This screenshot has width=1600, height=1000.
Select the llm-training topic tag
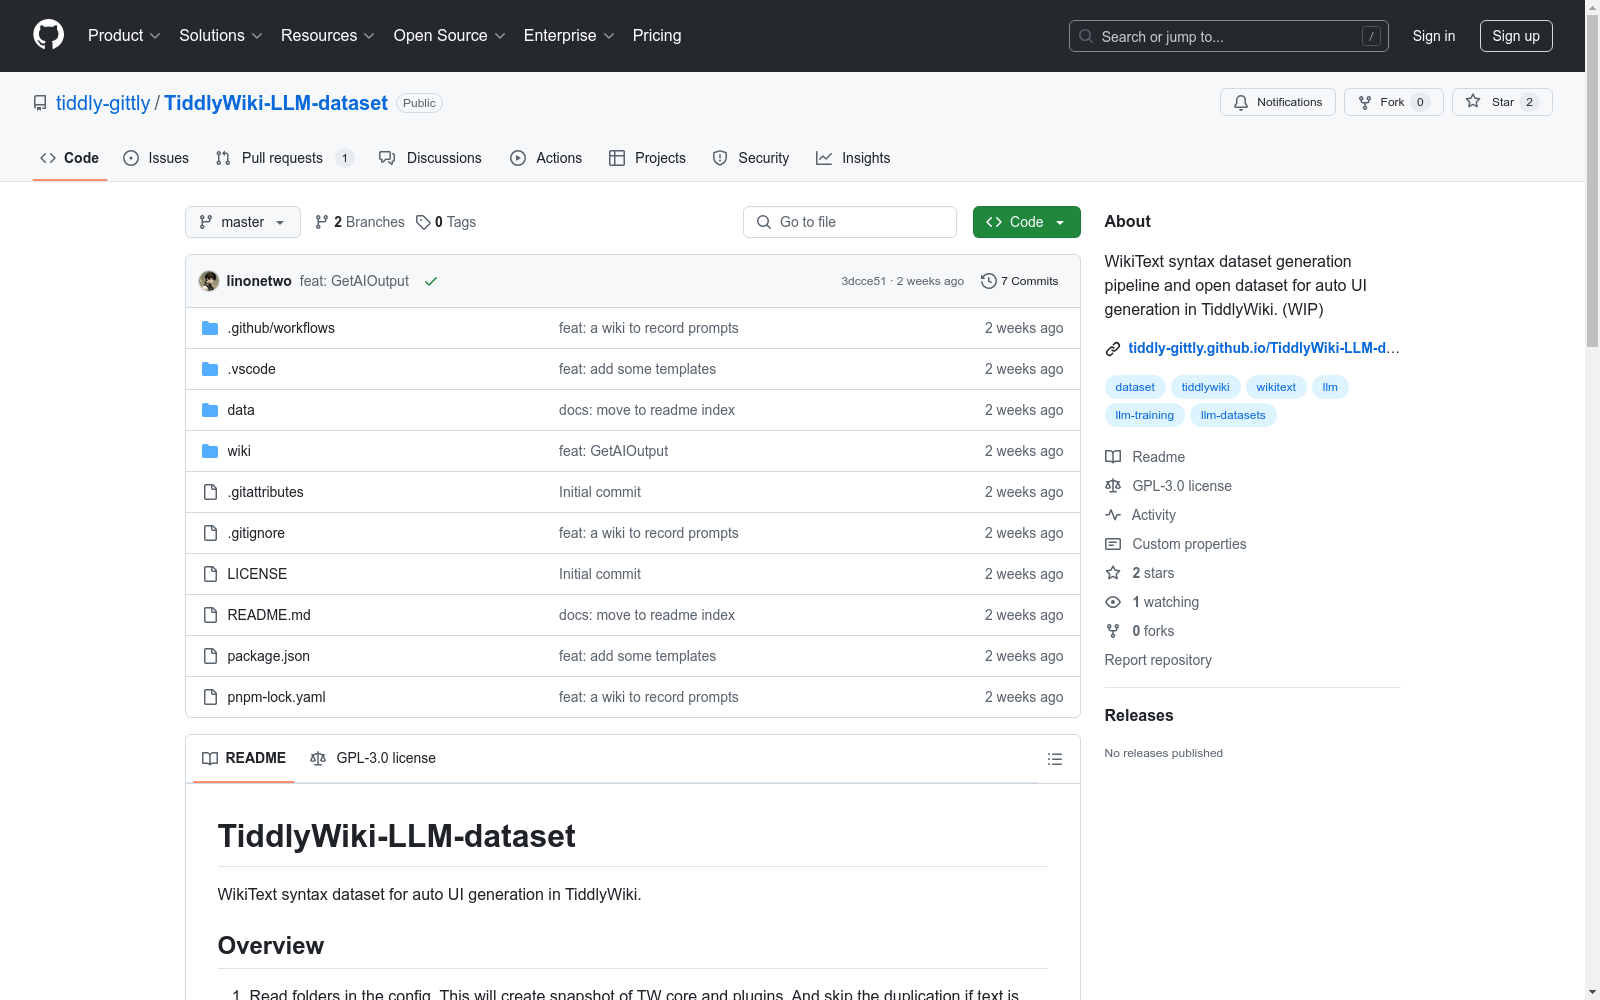pos(1144,415)
